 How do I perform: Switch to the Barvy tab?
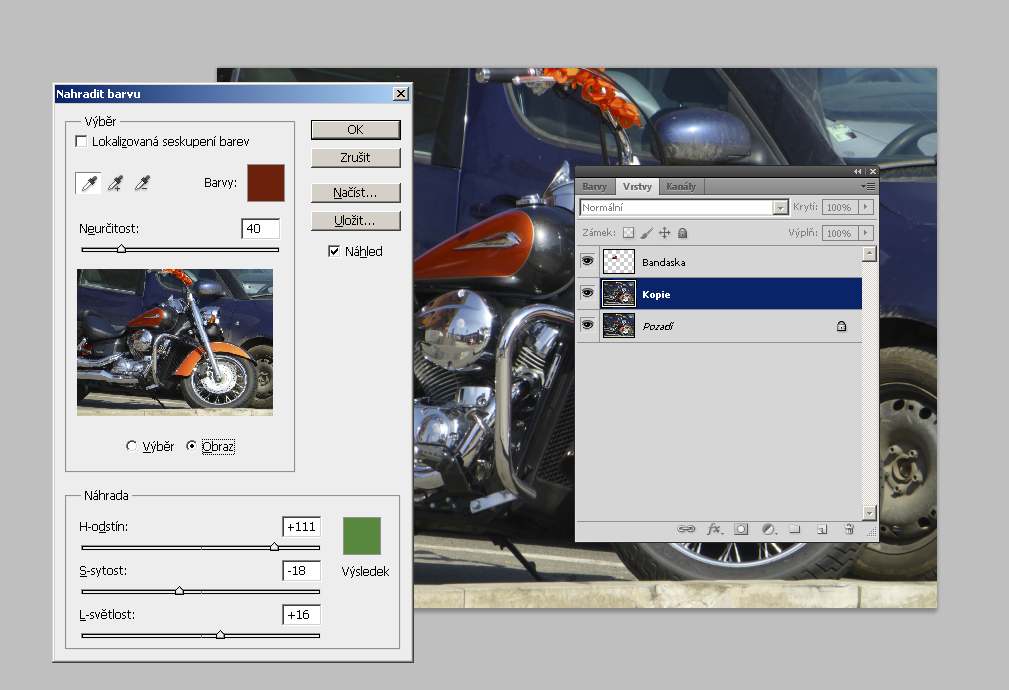point(594,186)
